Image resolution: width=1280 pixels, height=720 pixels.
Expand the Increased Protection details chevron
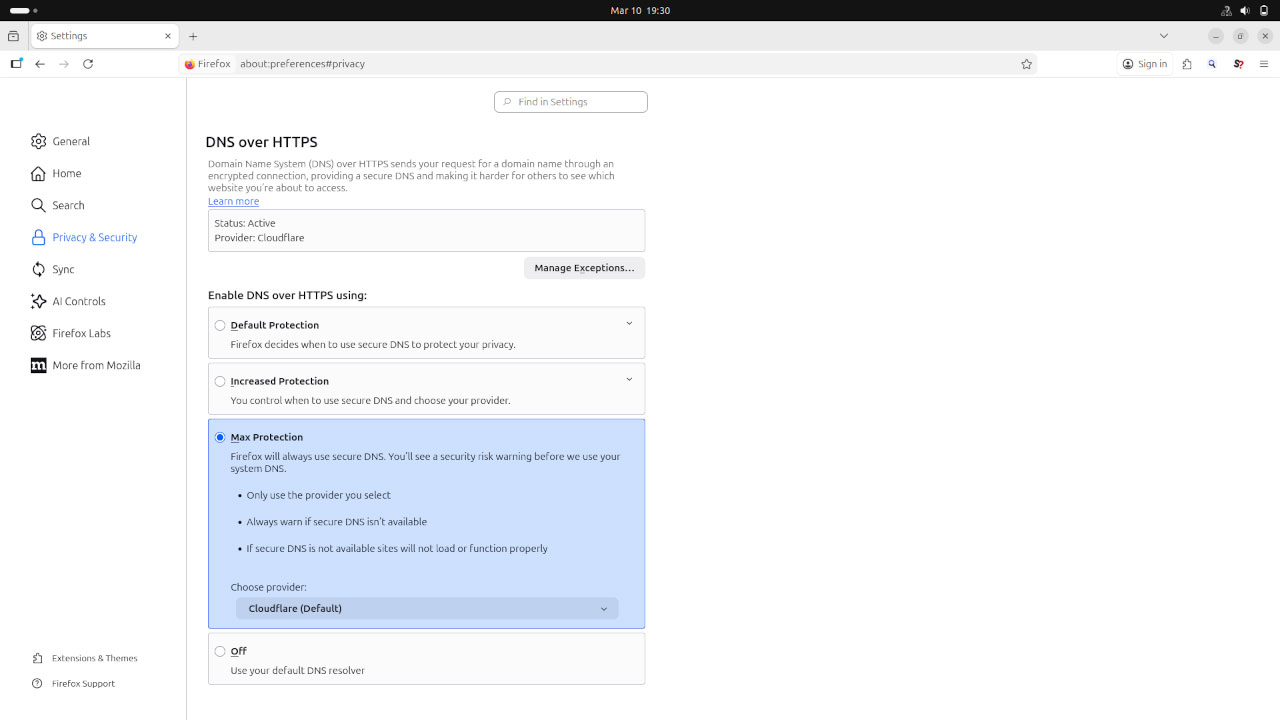tap(629, 379)
